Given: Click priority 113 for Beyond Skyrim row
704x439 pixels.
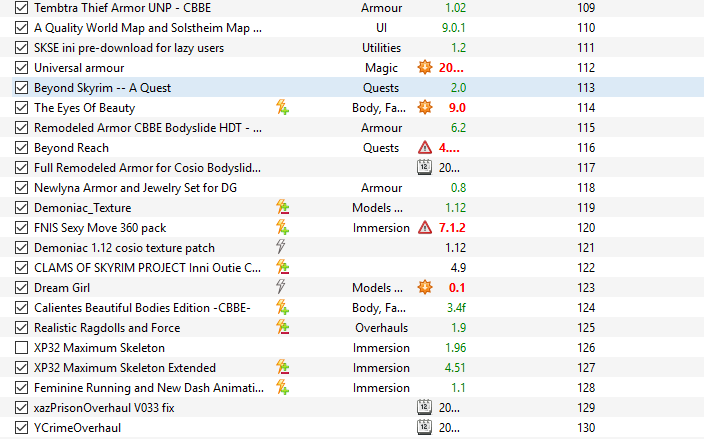Looking at the screenshot, I should coord(586,88).
